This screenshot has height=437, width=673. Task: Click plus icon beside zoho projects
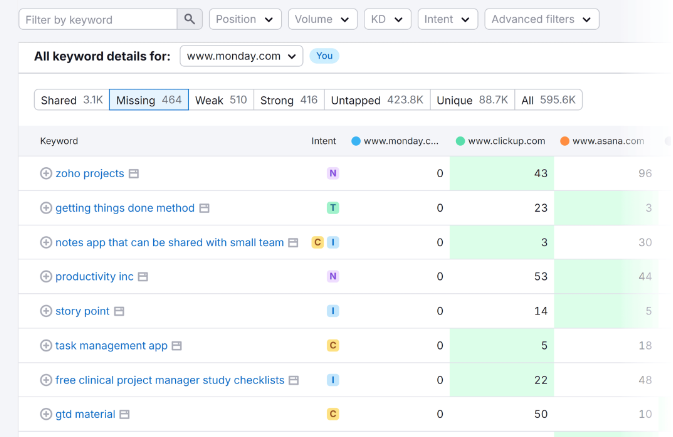[46, 174]
